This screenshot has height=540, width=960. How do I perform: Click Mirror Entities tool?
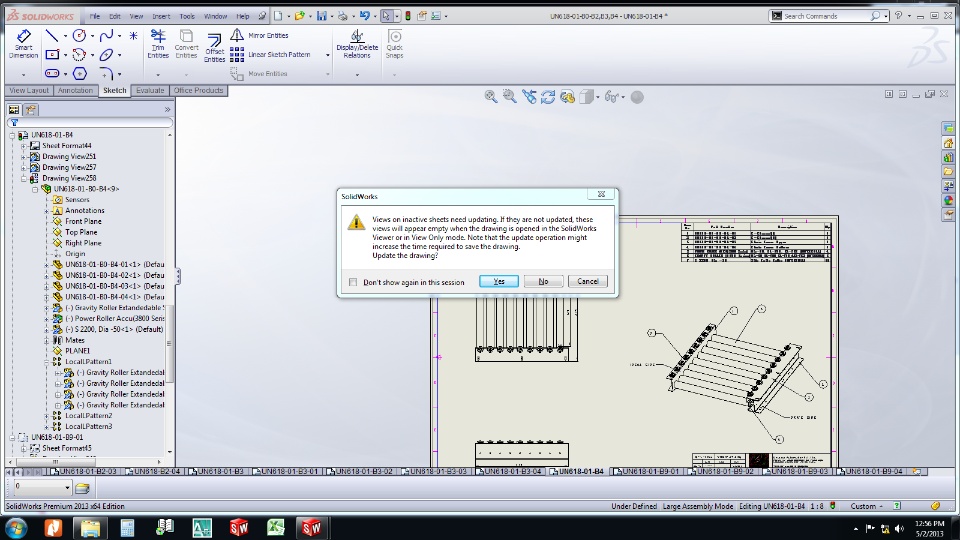pos(260,36)
